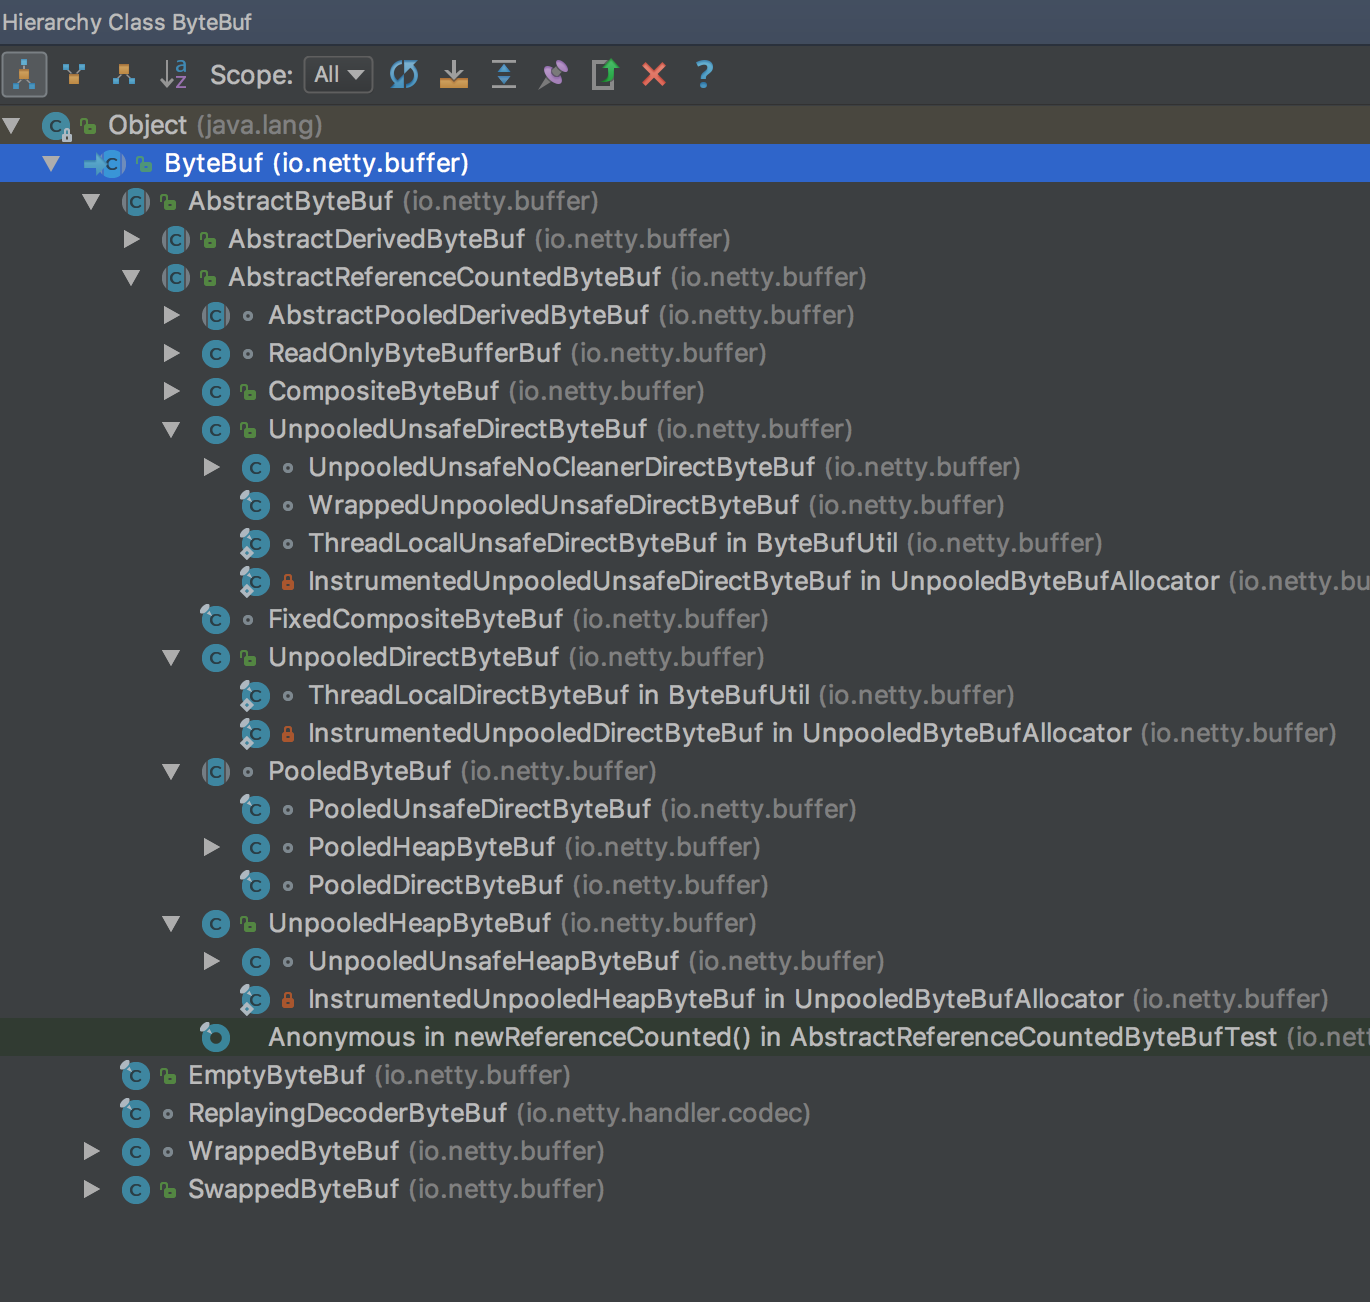
Task: Click the class icon beside PooledHeapByteBuf
Action: pos(255,847)
